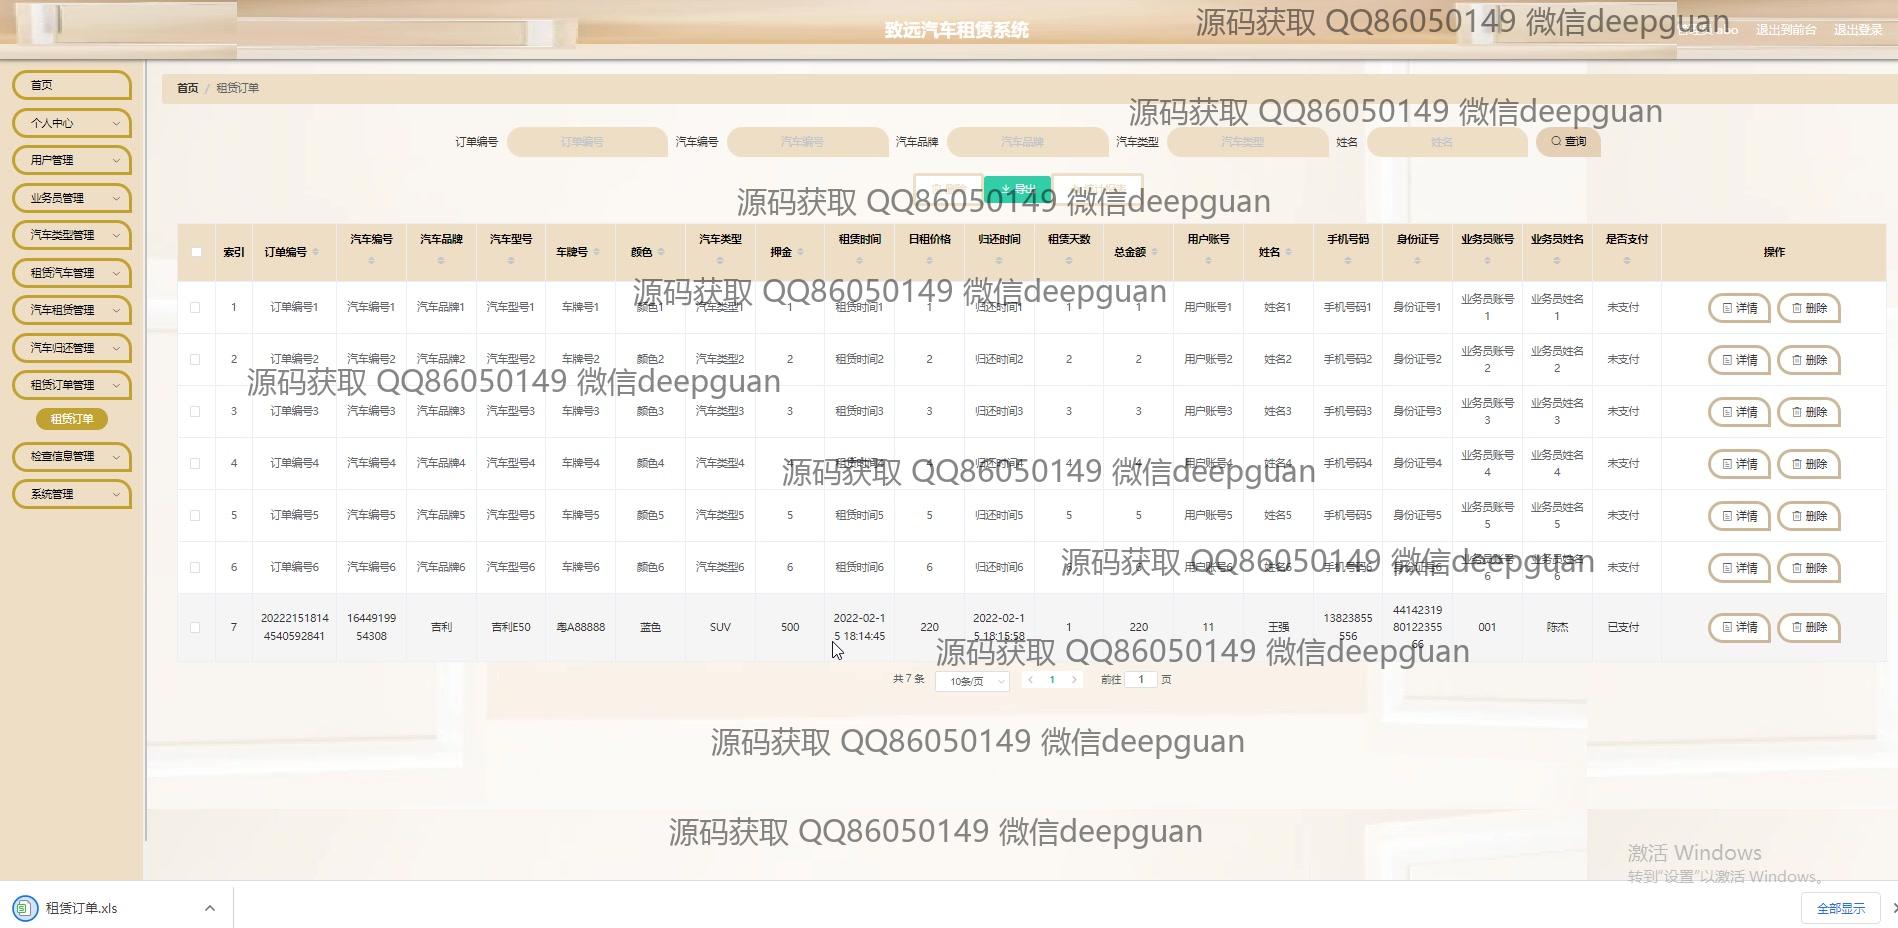Select page 1 in pagination
The width and height of the screenshot is (1898, 928).
(x=1052, y=680)
